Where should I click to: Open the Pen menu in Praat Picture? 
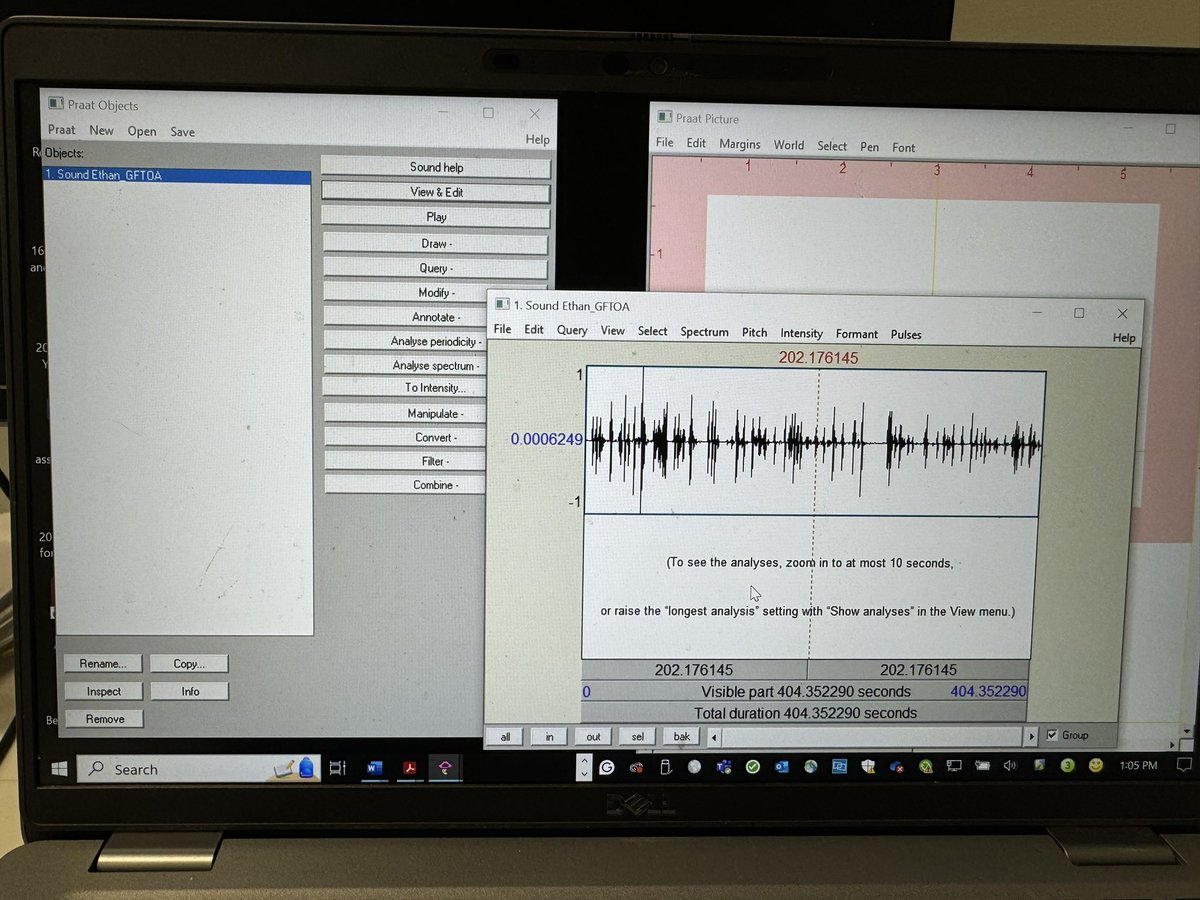870,147
